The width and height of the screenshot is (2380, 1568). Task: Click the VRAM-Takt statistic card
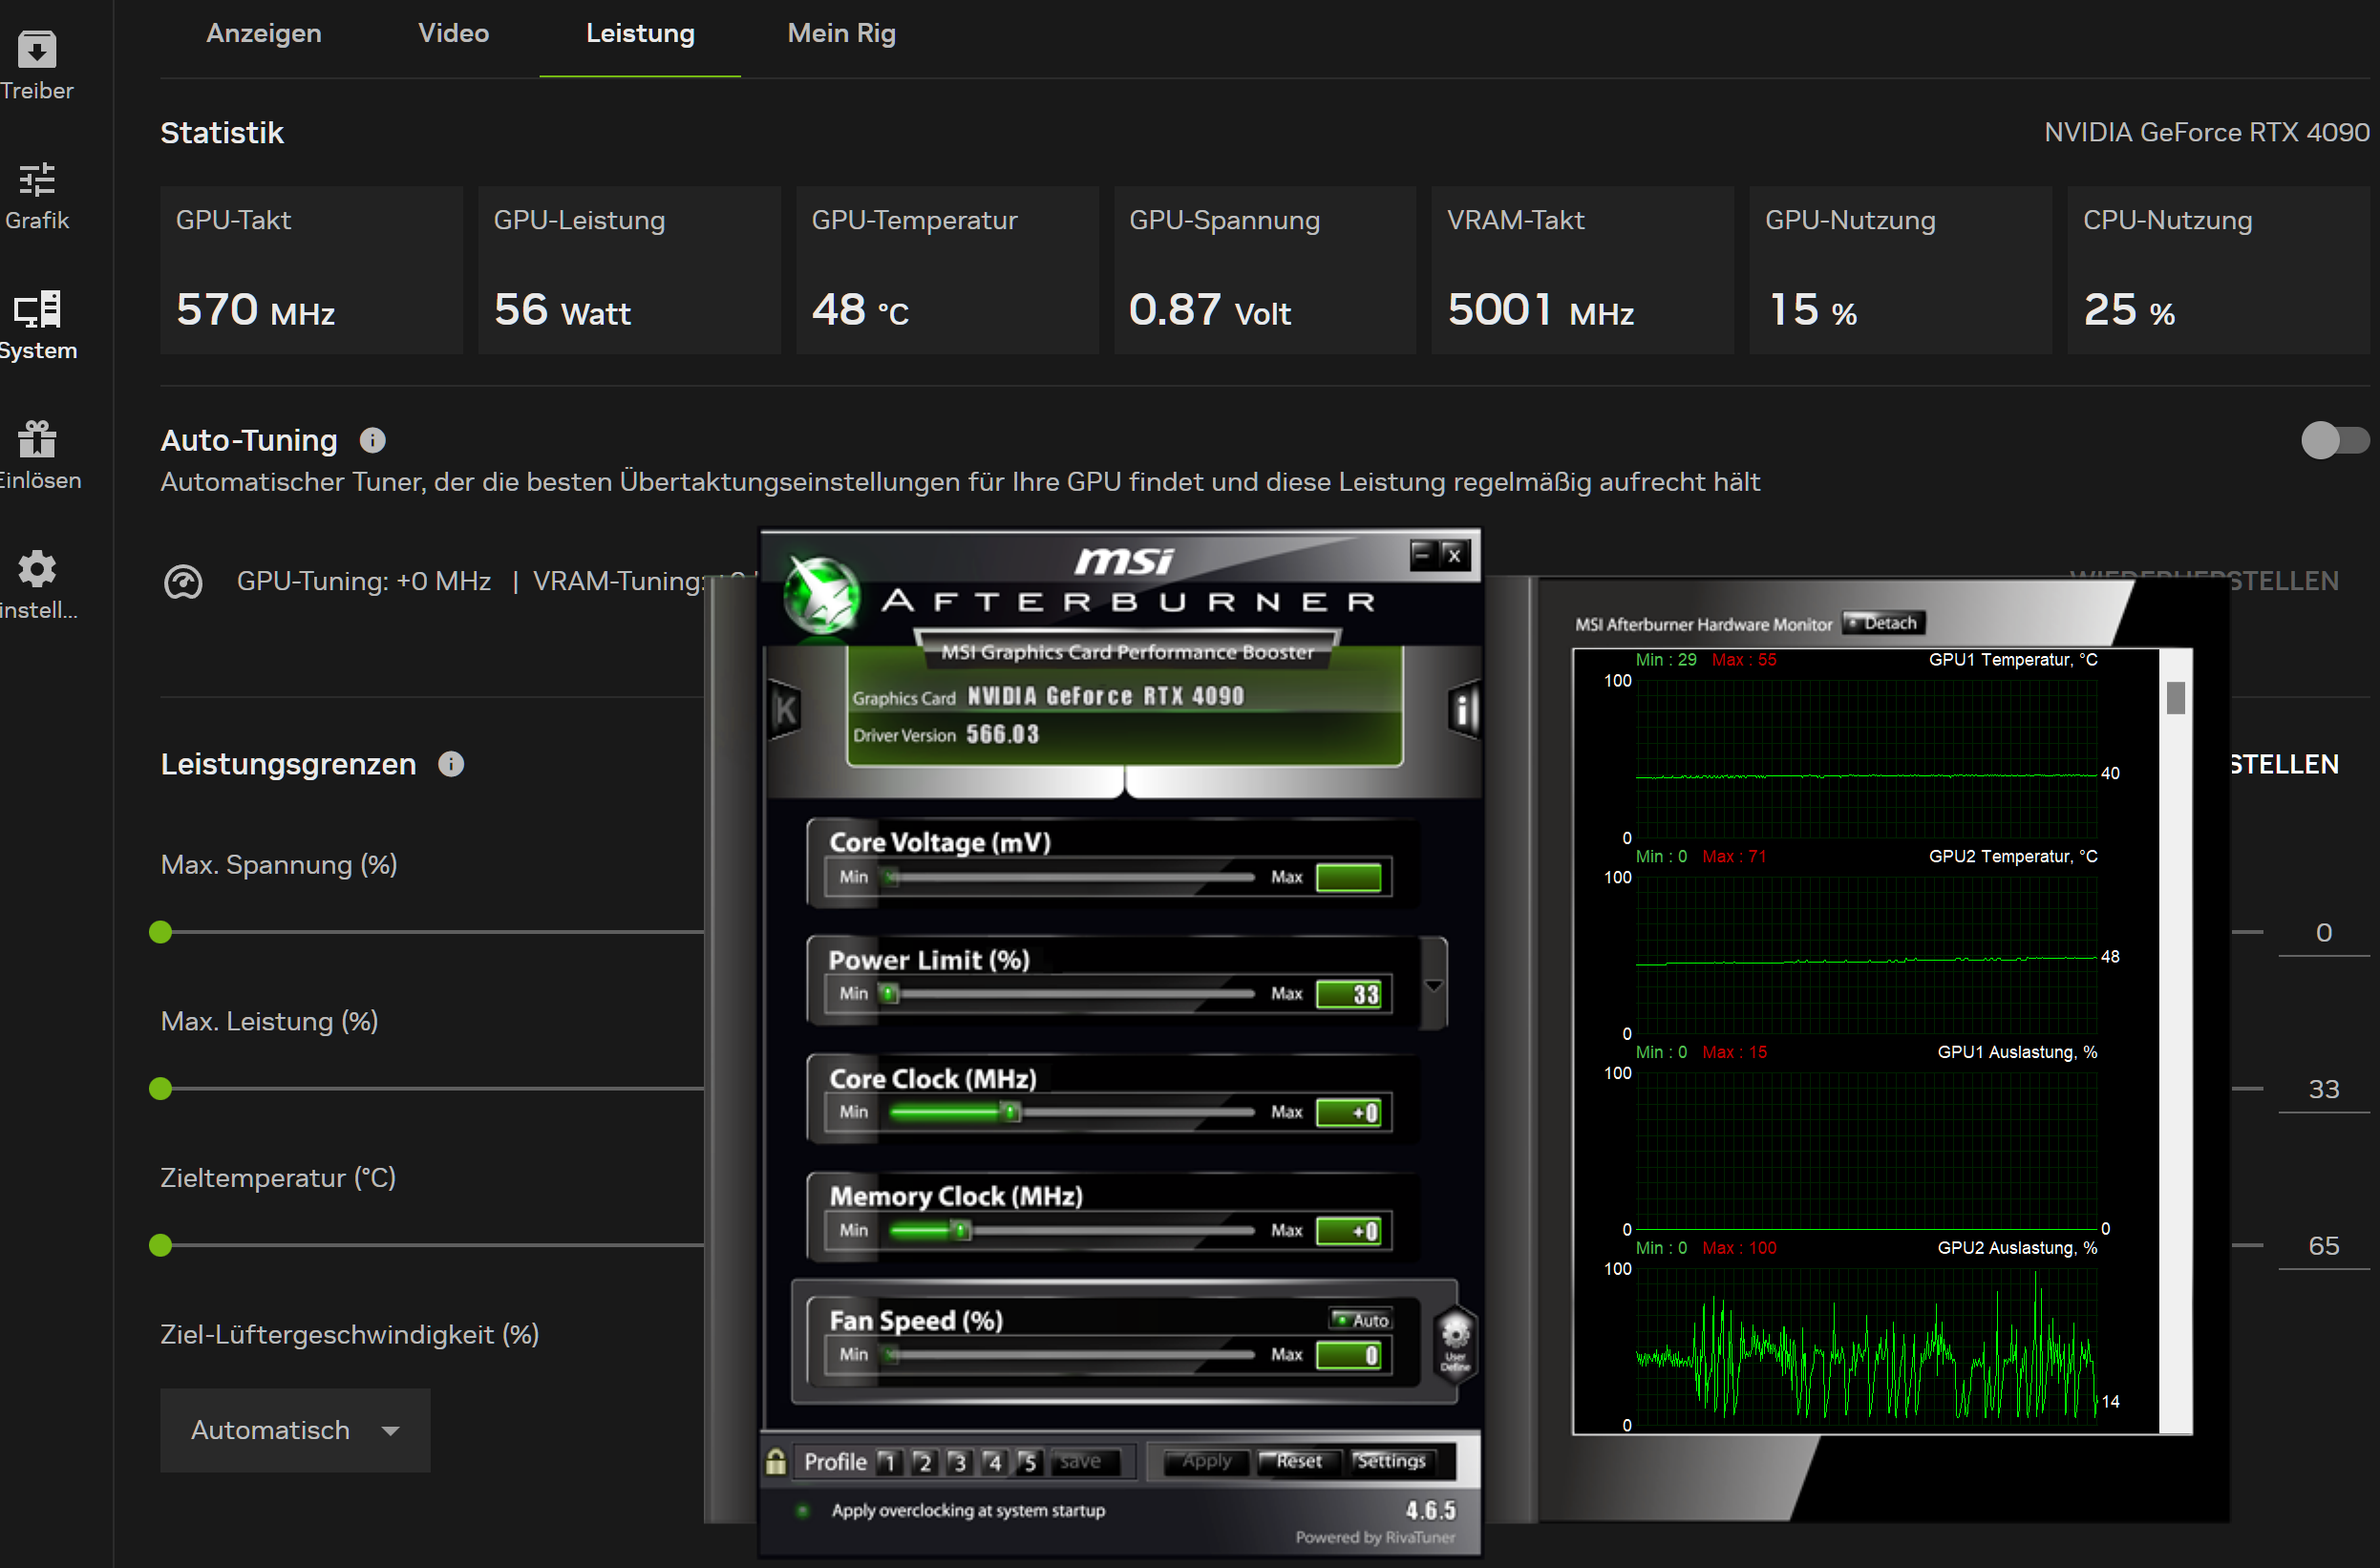(1583, 270)
